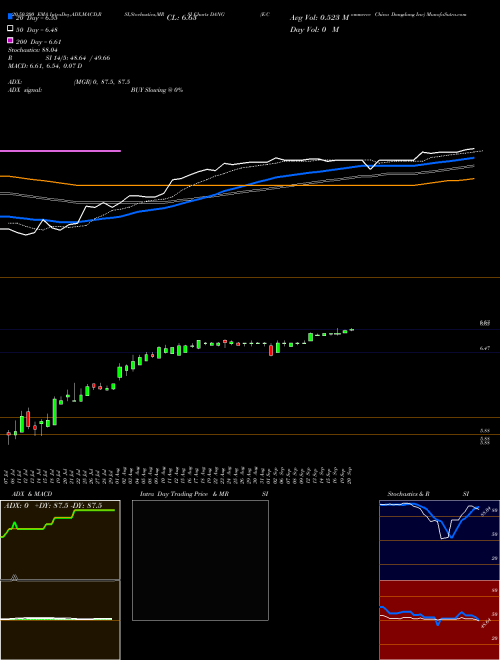Click the white 50 Day legend swatch
The image size is (500, 660).
10,29
